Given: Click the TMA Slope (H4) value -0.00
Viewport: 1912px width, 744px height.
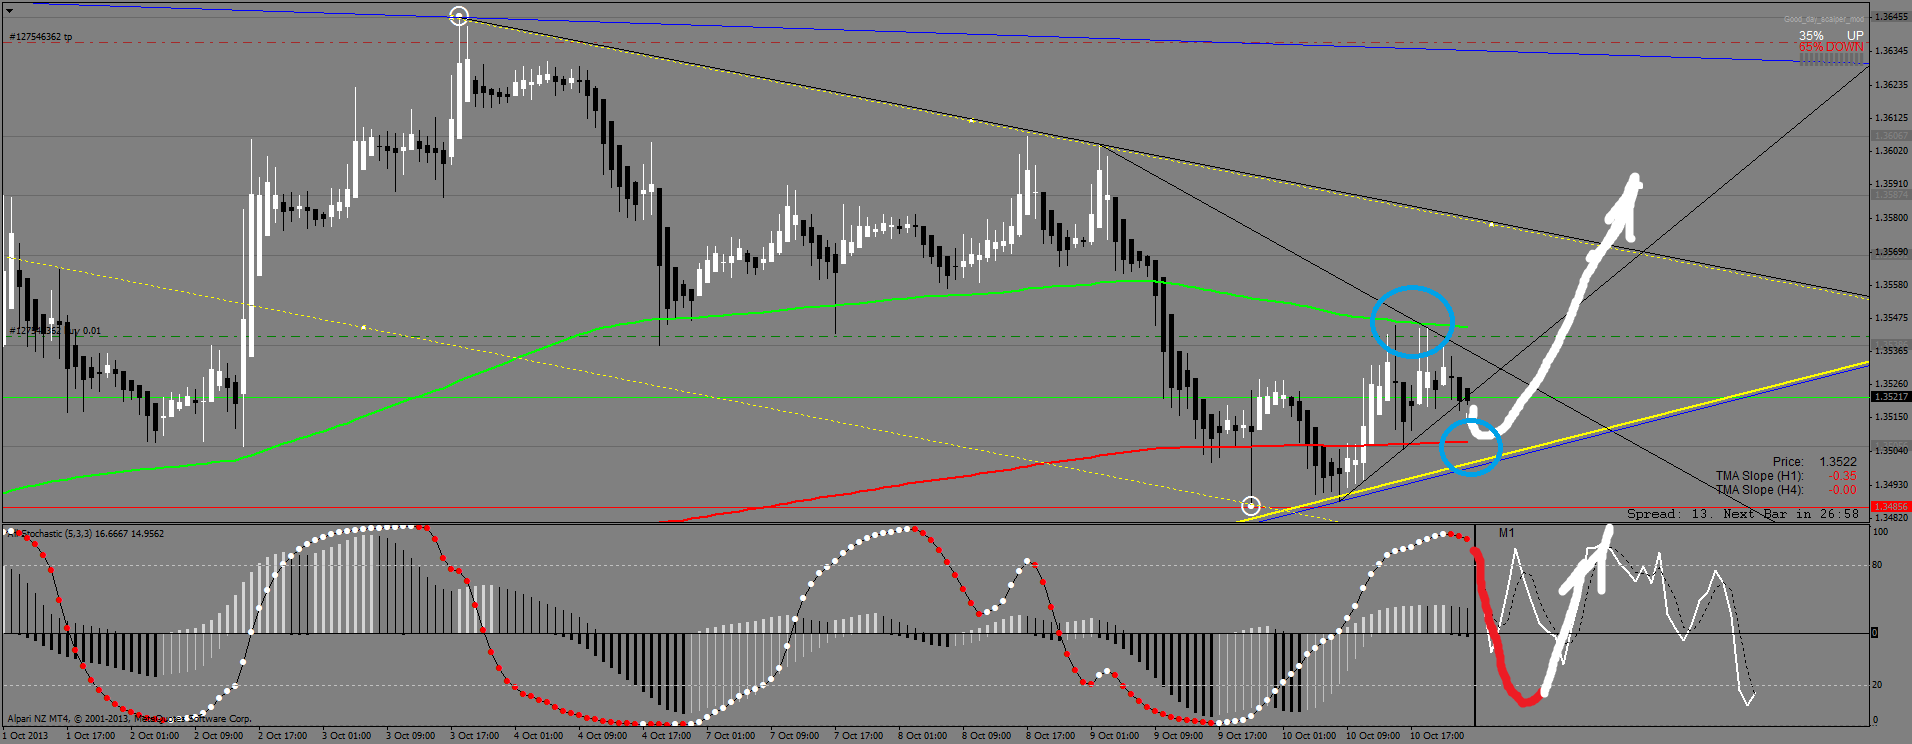Looking at the screenshot, I should [x=1842, y=490].
